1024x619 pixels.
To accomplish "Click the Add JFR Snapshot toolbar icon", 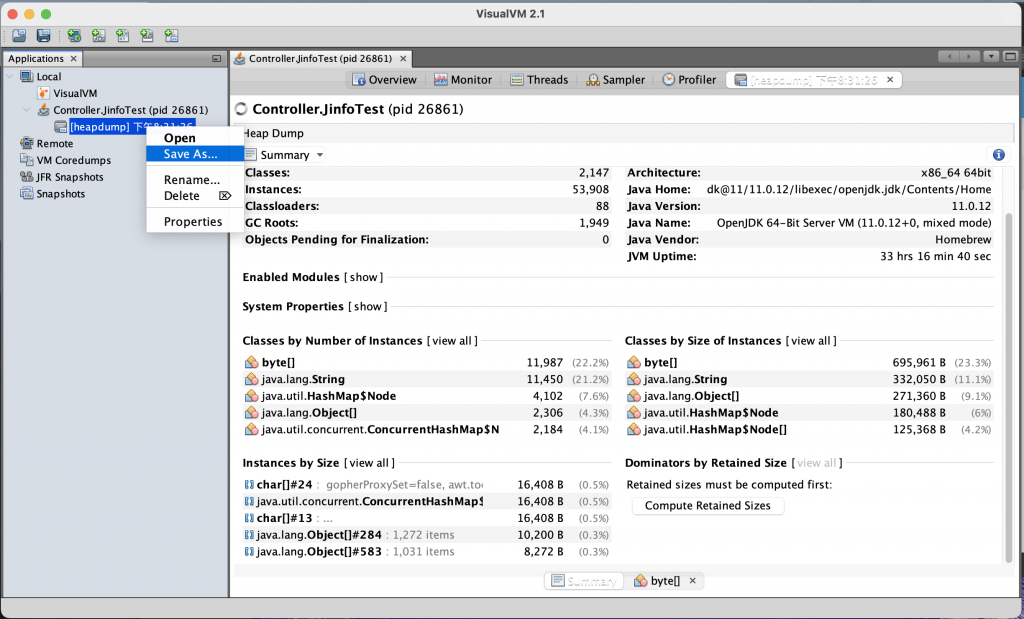I will point(147,36).
